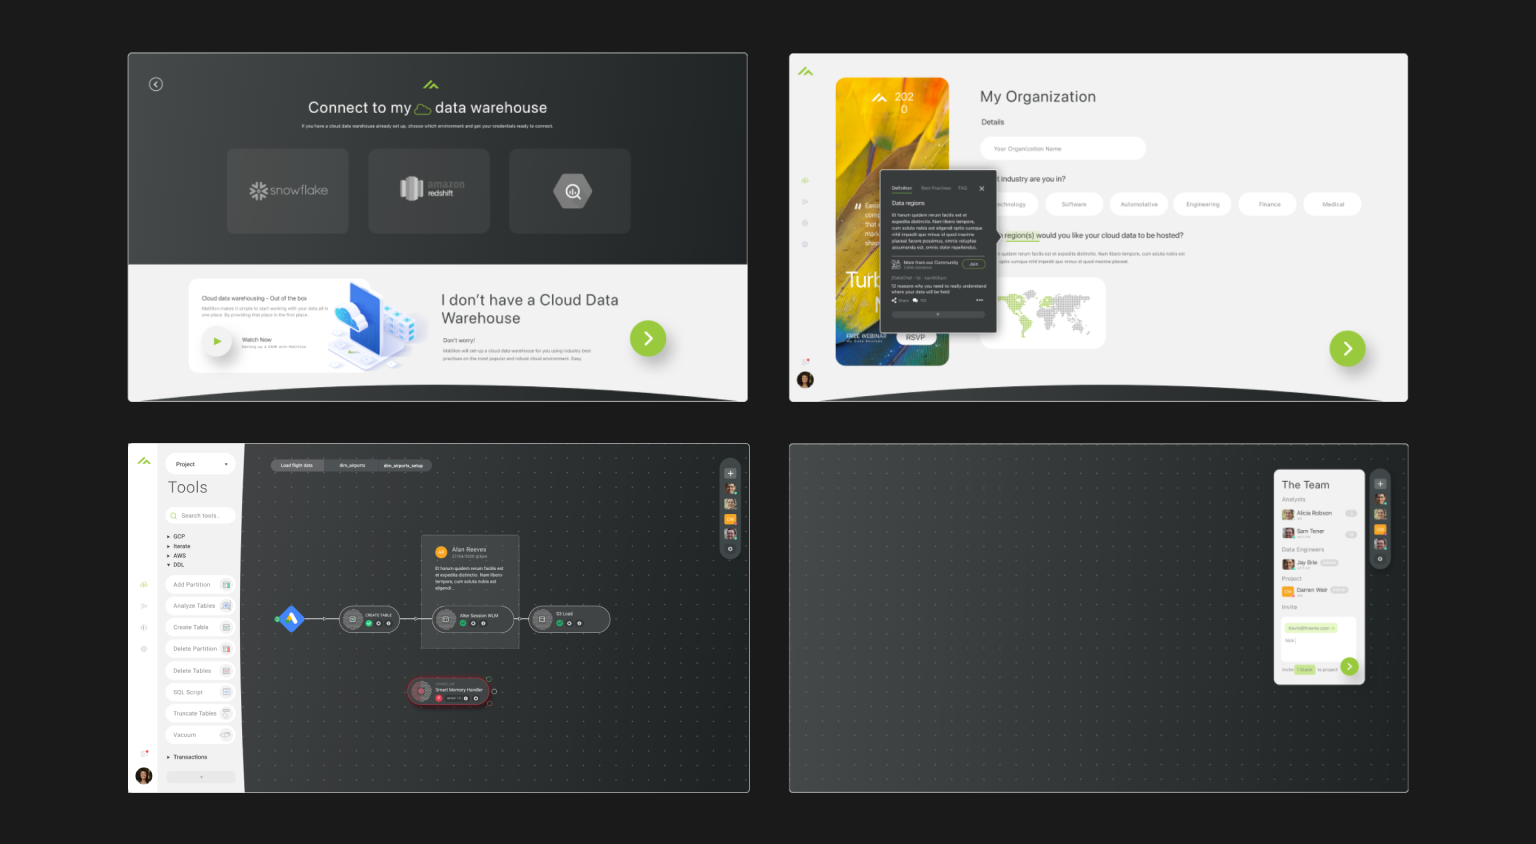Click green next arrow on My Organization screen
The width and height of the screenshot is (1536, 844).
[x=1347, y=348]
